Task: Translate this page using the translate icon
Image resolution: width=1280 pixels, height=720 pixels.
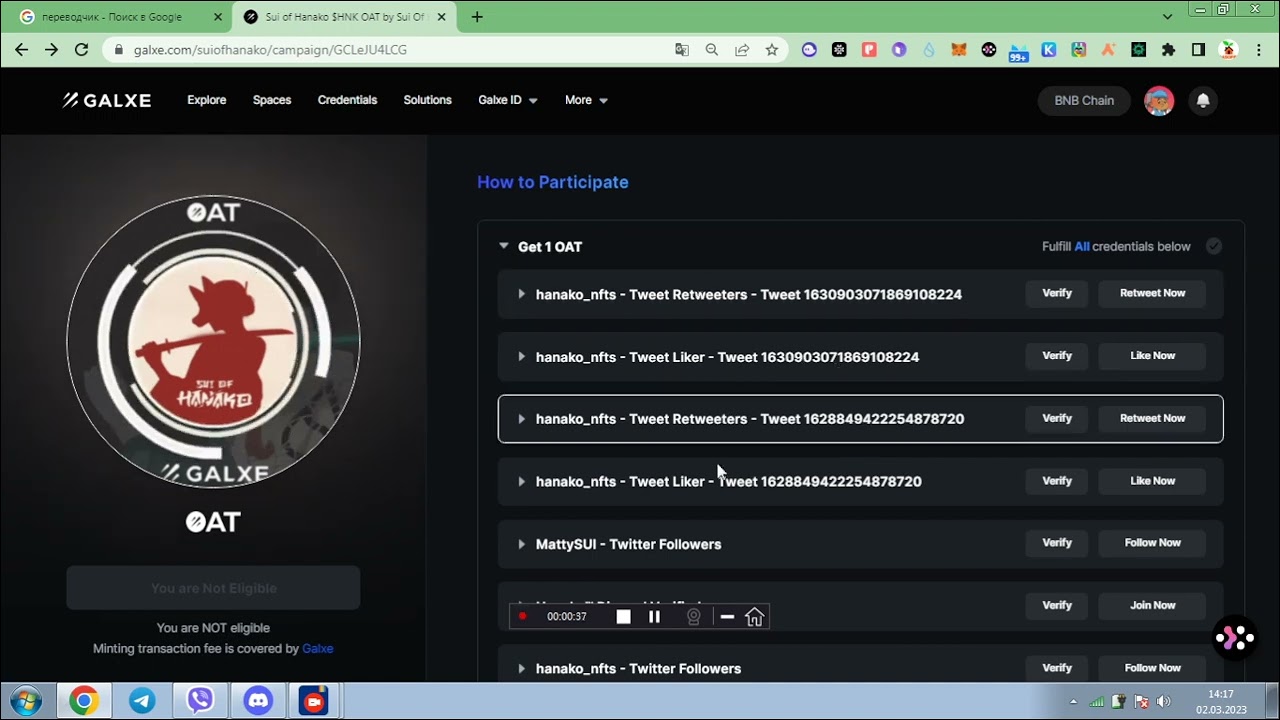Action: coord(682,49)
